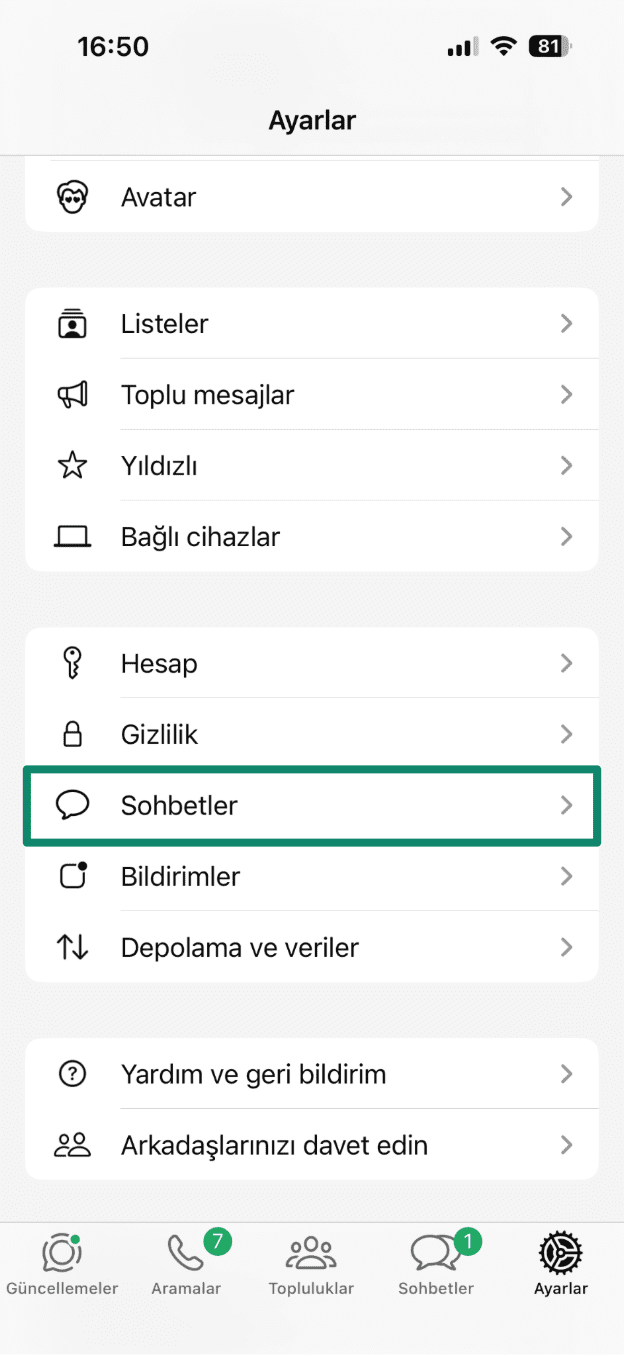This screenshot has height=1356, width=624.
Task: Tap the Yardım question mark icon
Action: pyautogui.click(x=72, y=1074)
